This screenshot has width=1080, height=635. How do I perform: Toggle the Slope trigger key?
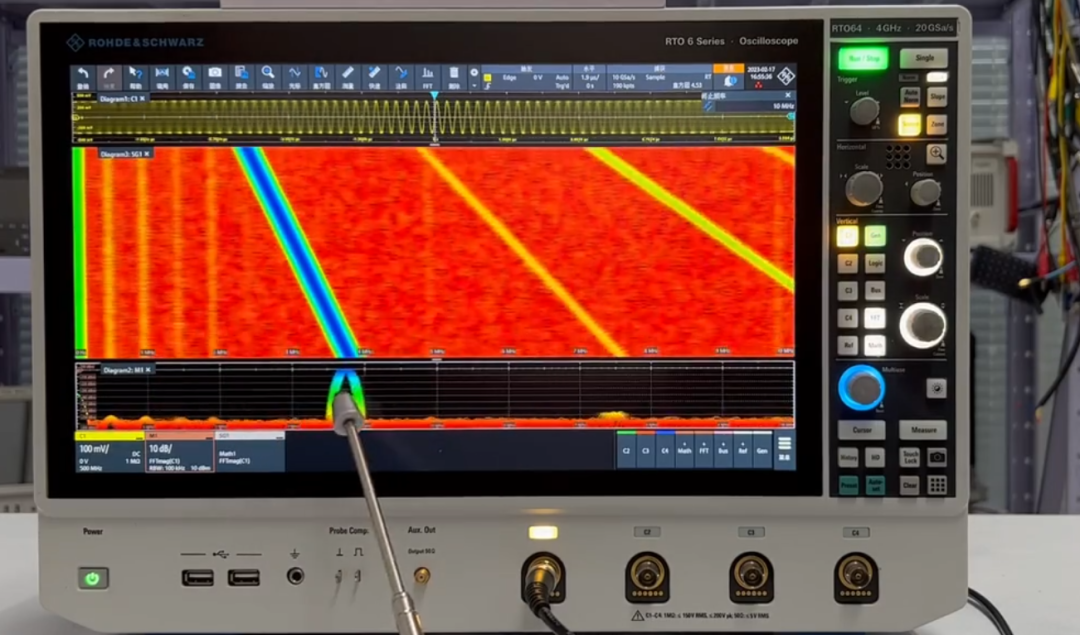coord(937,96)
